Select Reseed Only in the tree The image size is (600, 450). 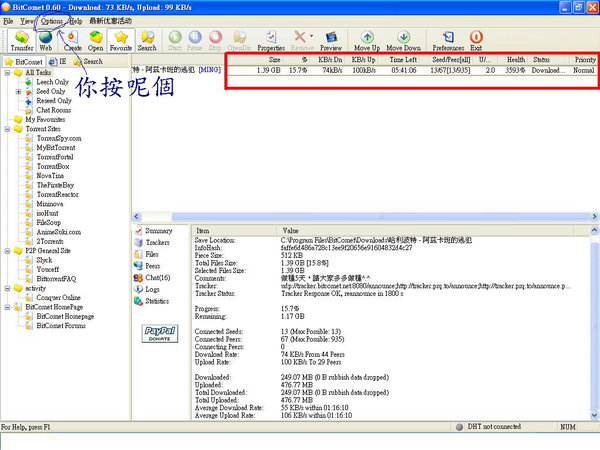(x=54, y=101)
